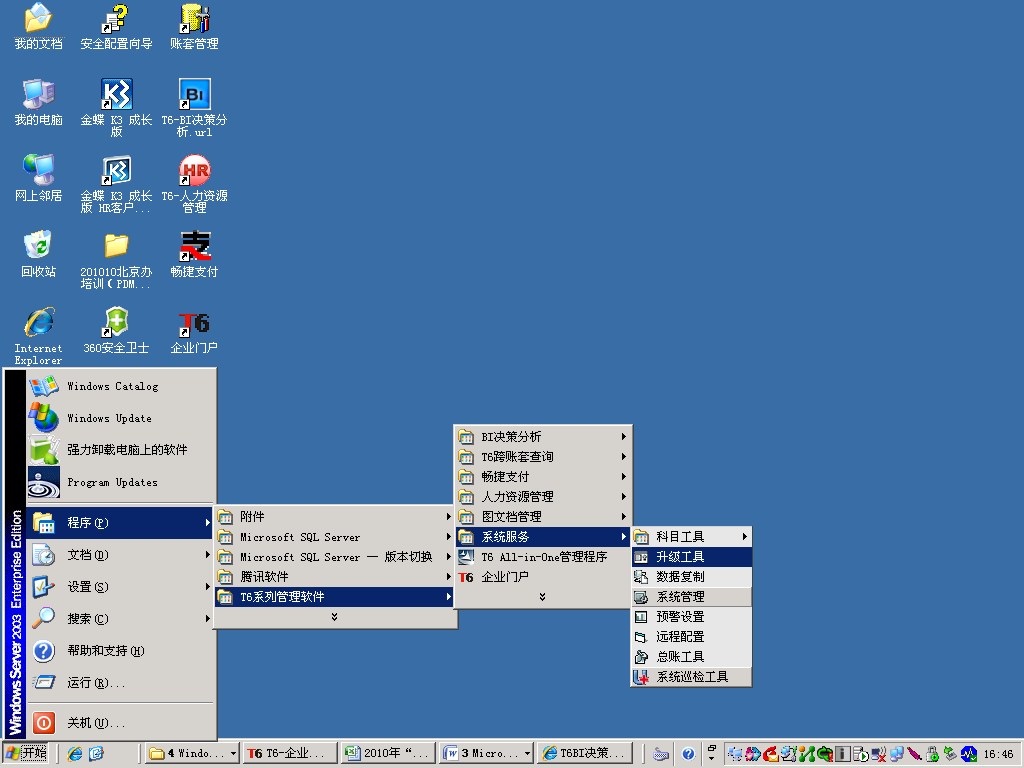Expand 畅捷支付 submenu folder
This screenshot has width=1024, height=768.
tap(543, 477)
